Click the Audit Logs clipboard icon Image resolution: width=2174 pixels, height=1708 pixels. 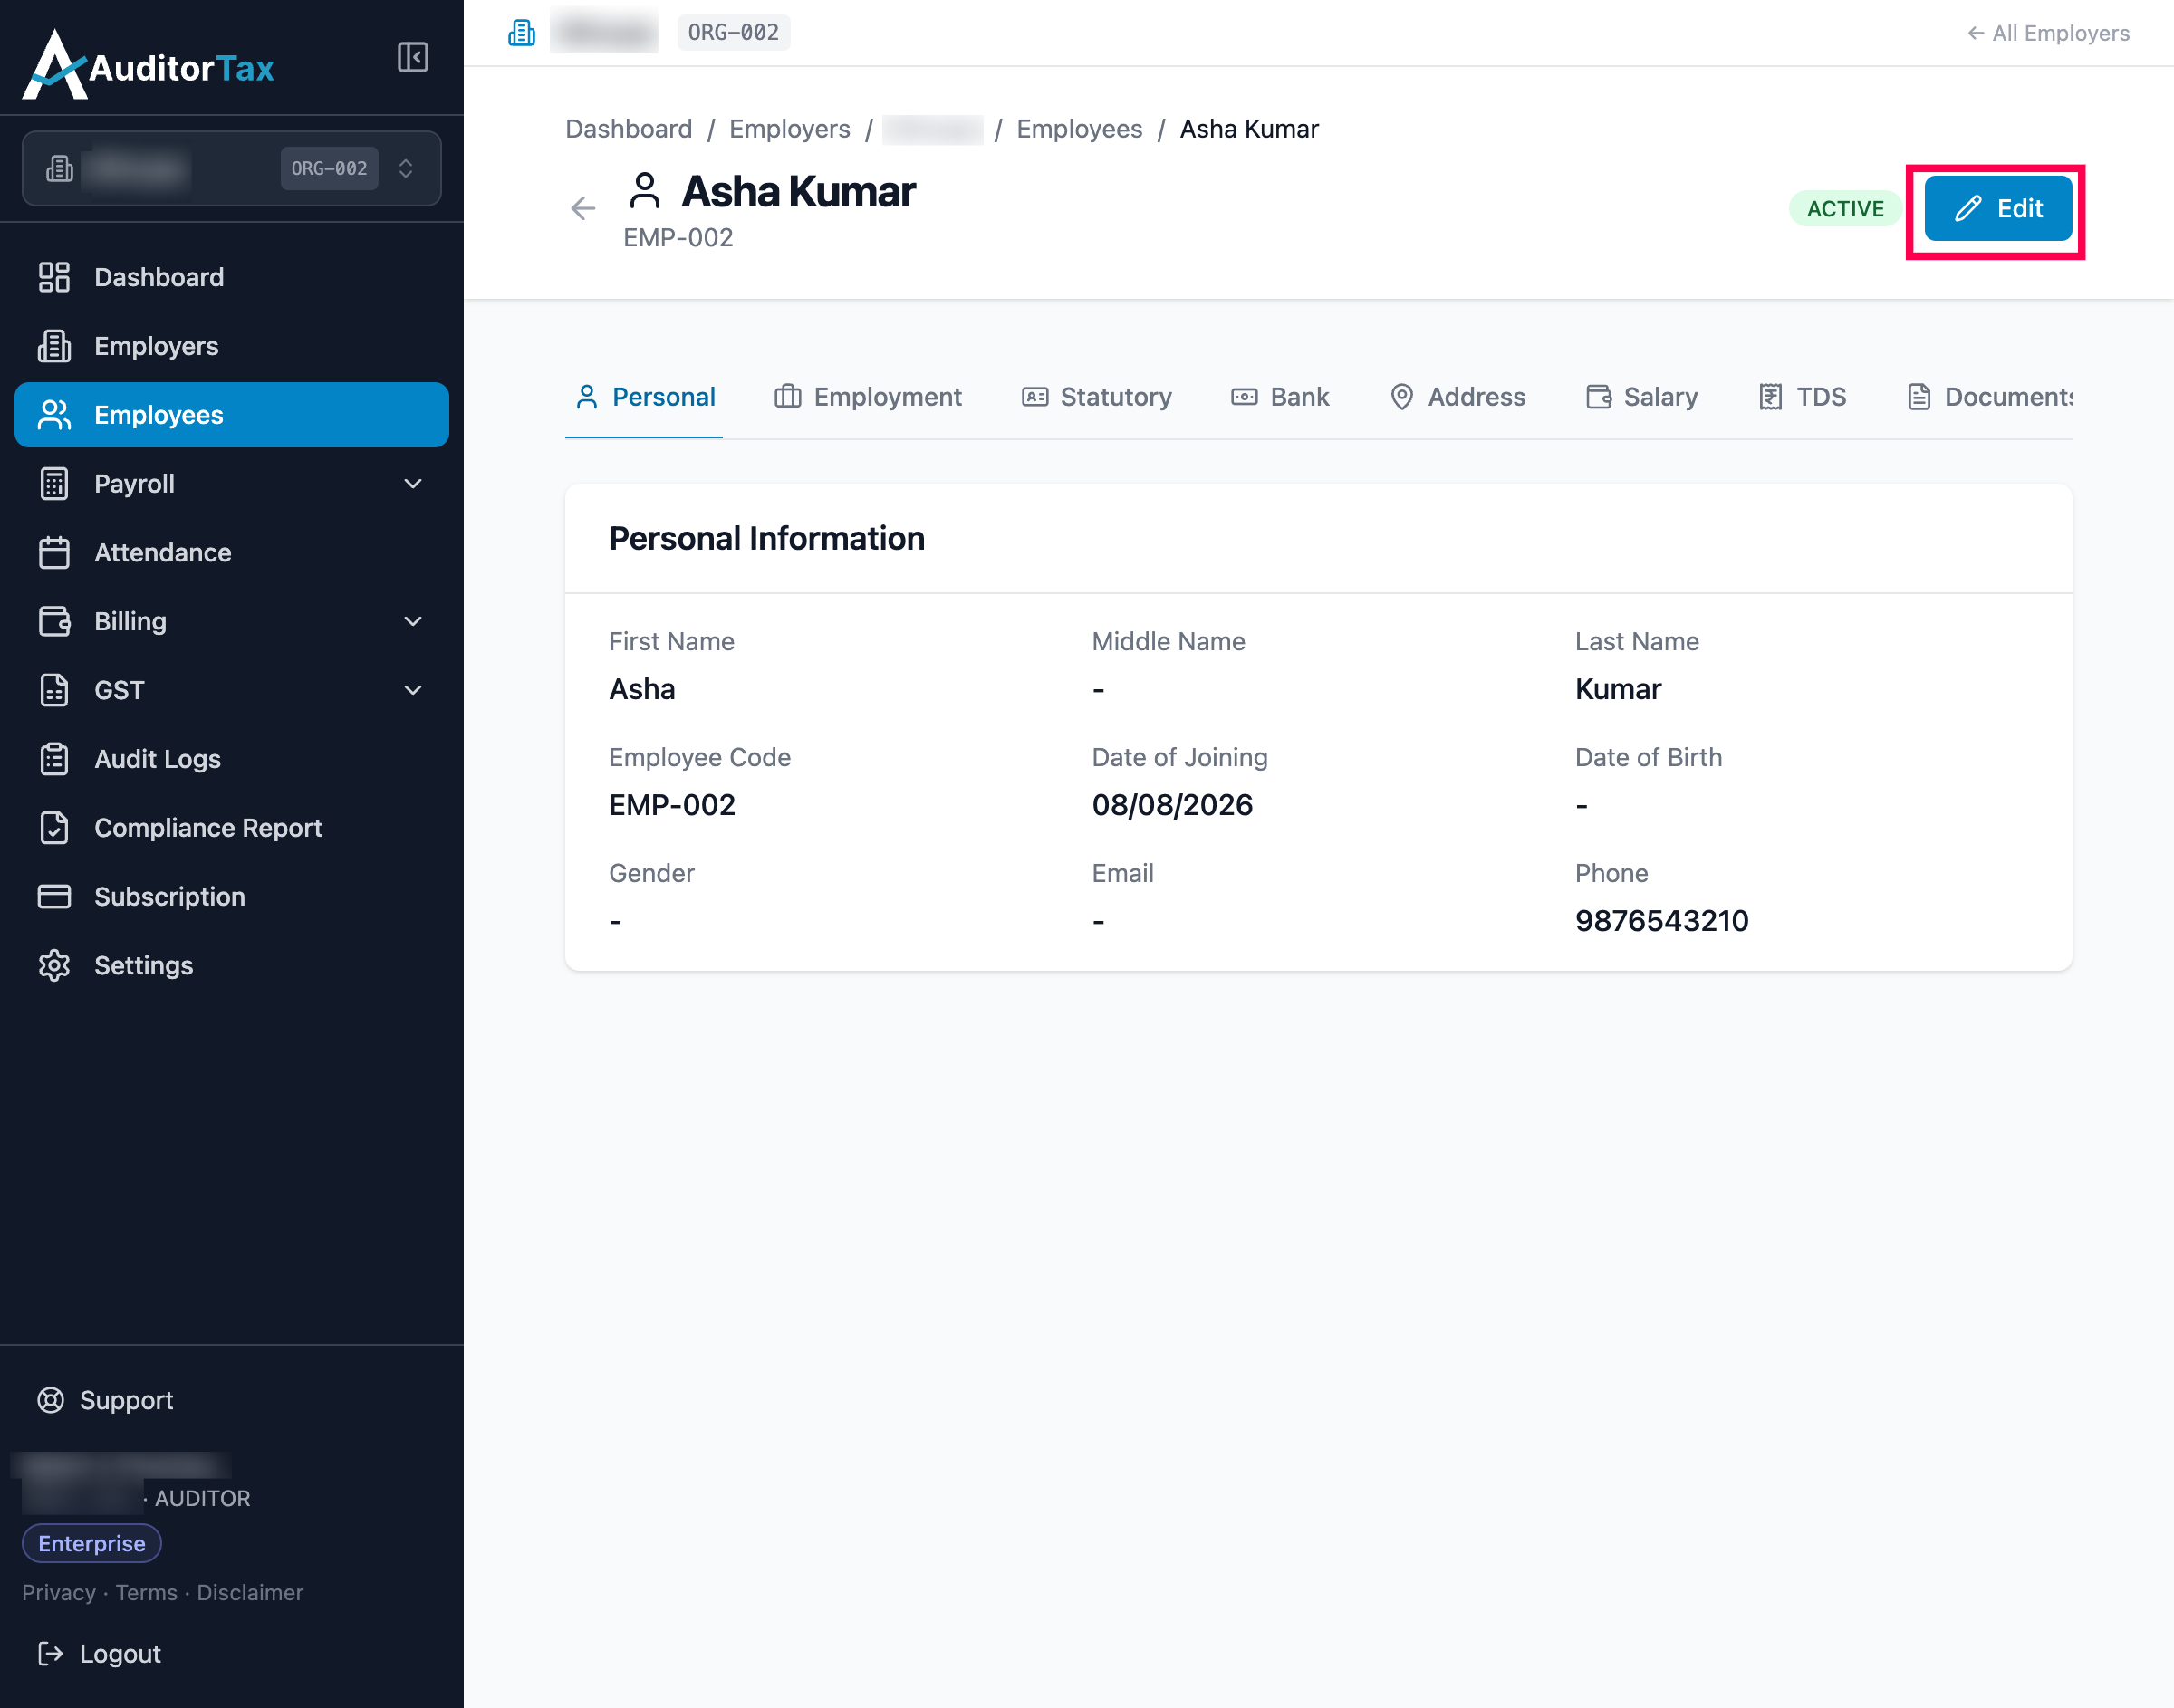pyautogui.click(x=54, y=759)
